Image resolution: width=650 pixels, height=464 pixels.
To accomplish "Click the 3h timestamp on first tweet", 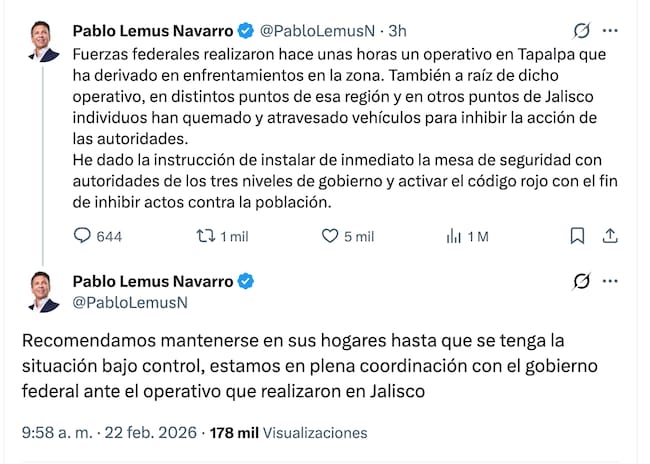I will tap(397, 30).
